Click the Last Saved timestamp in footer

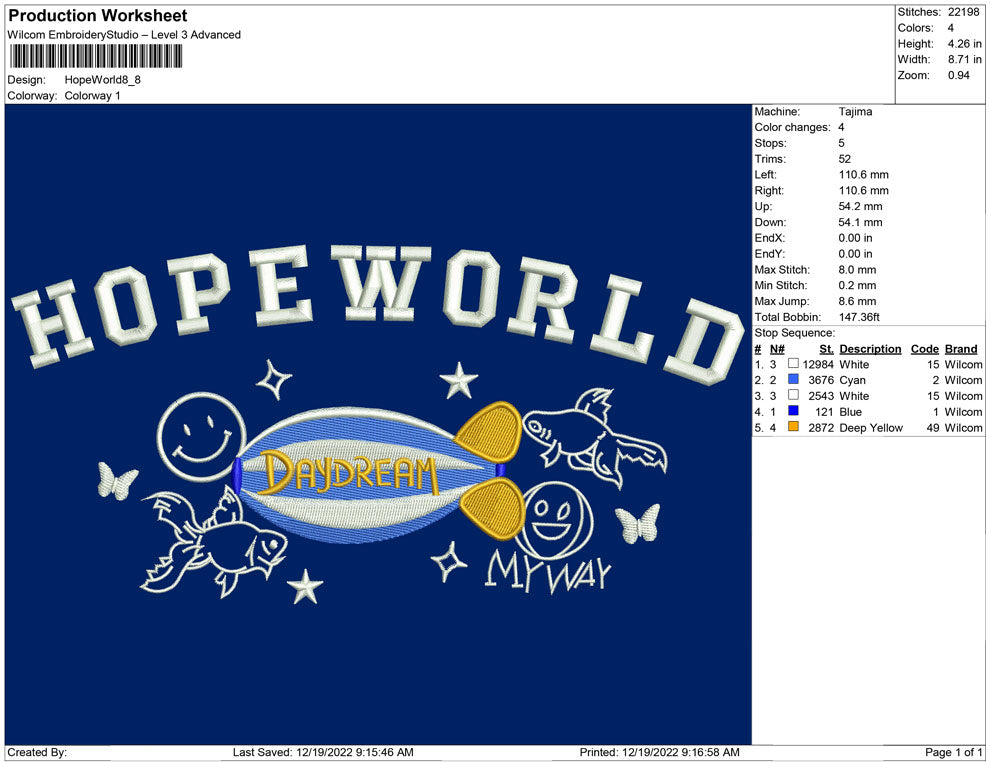click(x=323, y=752)
